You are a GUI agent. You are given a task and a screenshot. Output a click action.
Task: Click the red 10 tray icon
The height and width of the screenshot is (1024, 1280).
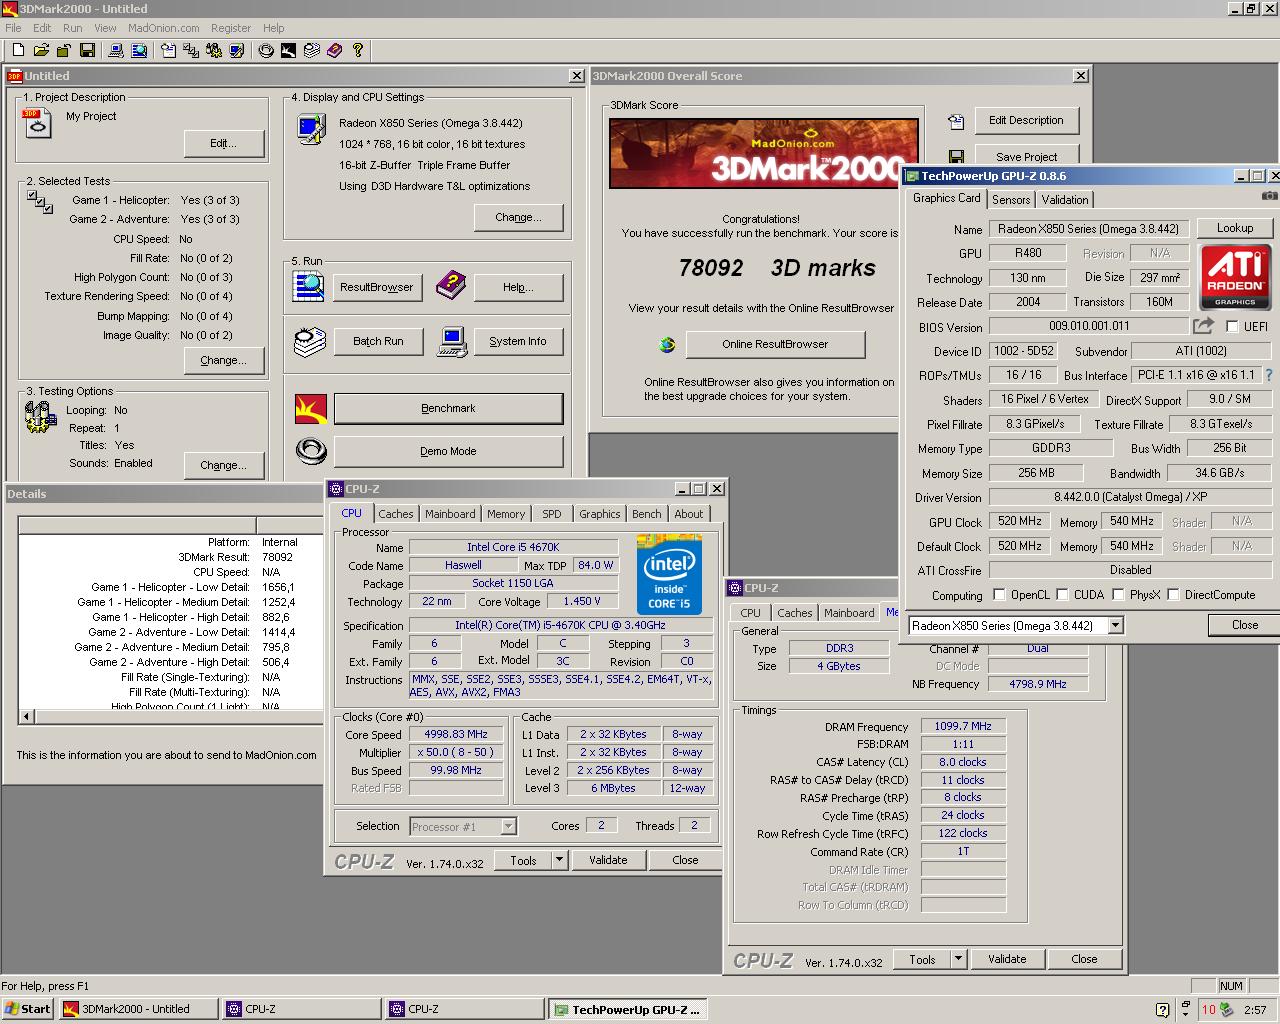coord(1208,1010)
